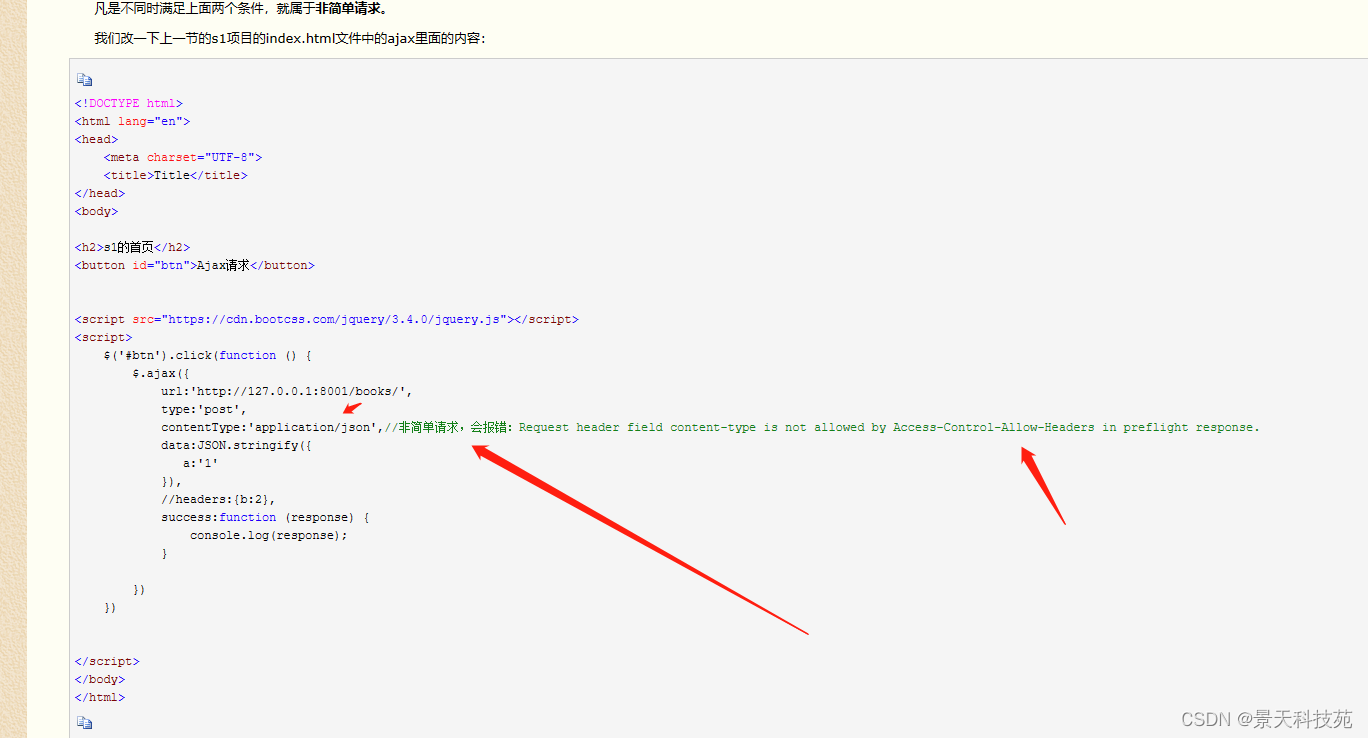Screen dimensions: 1368x738
Task: Click the closing </html> tag line
Action: tap(100, 697)
